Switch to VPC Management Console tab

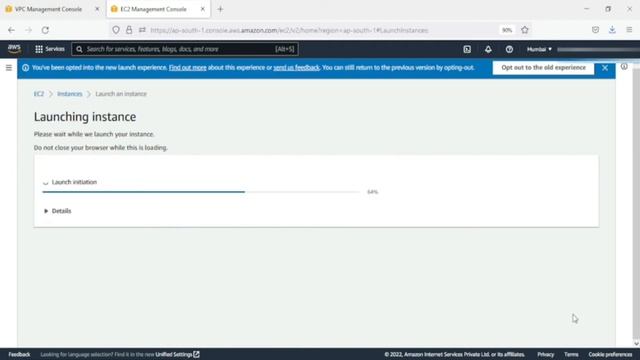tap(48, 9)
